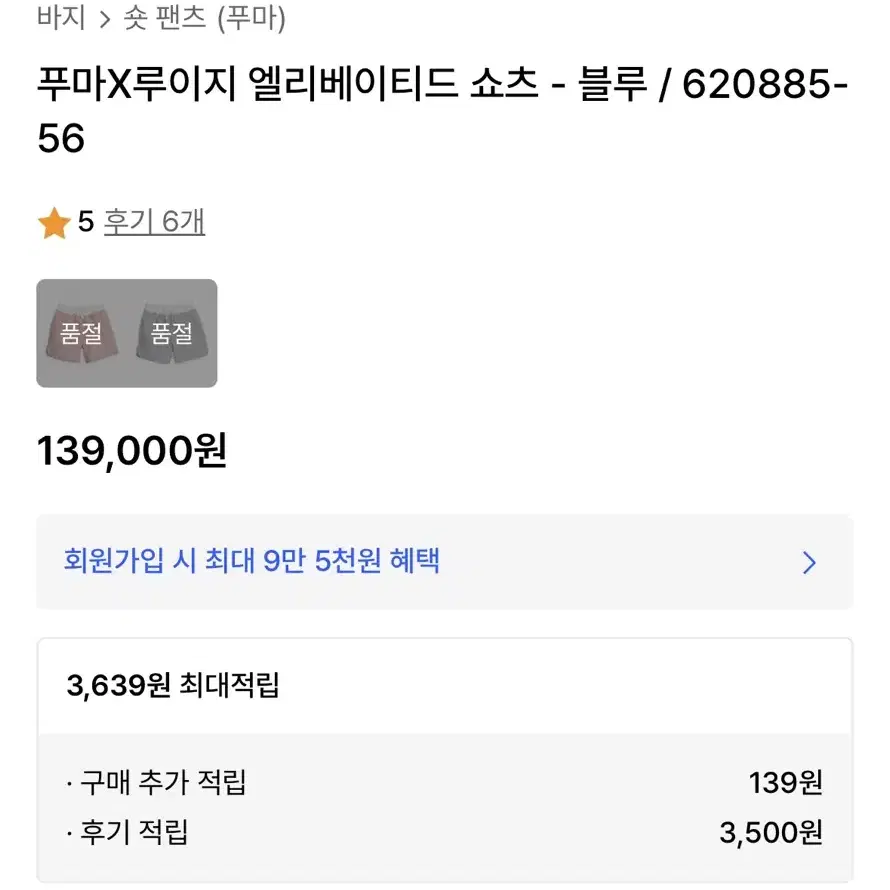This screenshot has height=890, width=890.
Task: Click the 139,000원 price text
Action: (132, 451)
